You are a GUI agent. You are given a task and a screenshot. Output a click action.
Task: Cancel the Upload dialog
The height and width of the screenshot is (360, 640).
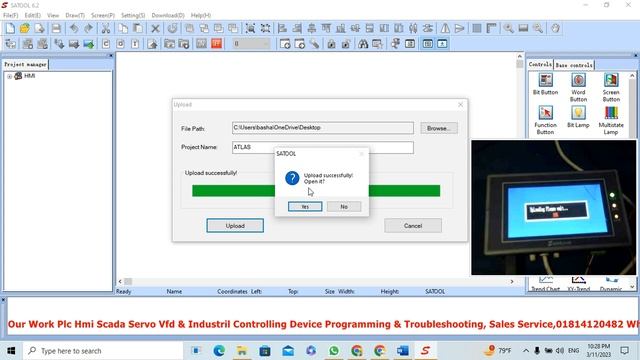pos(413,226)
